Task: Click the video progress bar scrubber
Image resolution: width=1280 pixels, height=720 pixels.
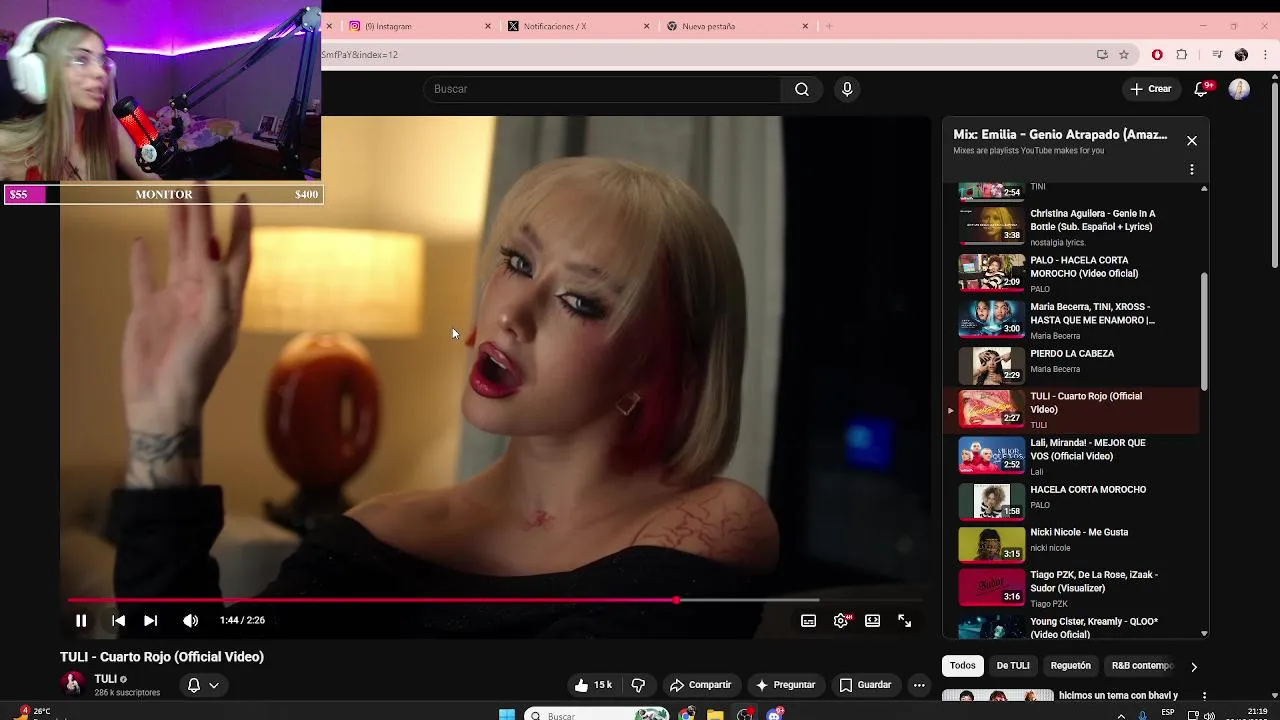Action: pos(676,600)
